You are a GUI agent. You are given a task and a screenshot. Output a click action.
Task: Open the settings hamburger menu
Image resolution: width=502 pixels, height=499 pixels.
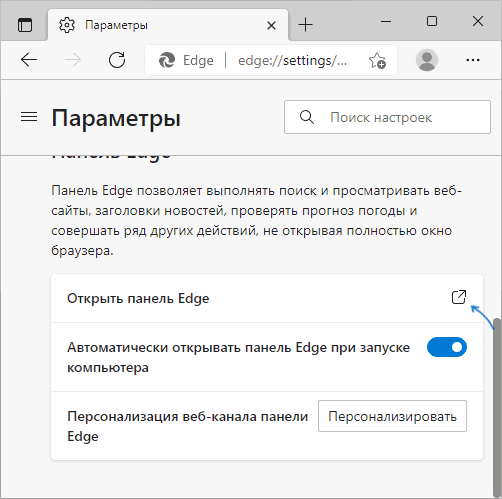coord(29,117)
